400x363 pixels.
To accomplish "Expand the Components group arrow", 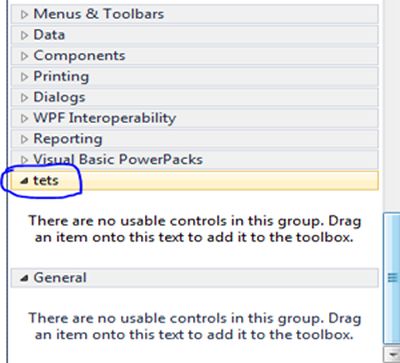I will [24, 56].
